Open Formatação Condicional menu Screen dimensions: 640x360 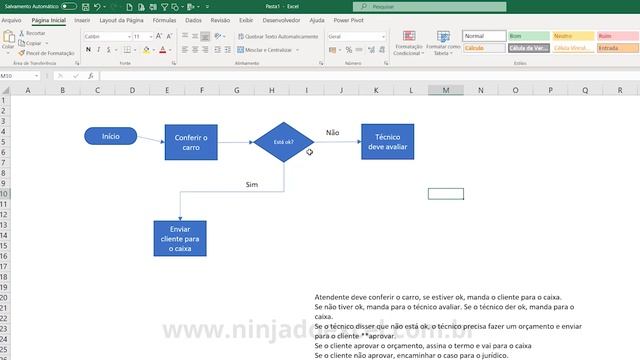point(409,43)
